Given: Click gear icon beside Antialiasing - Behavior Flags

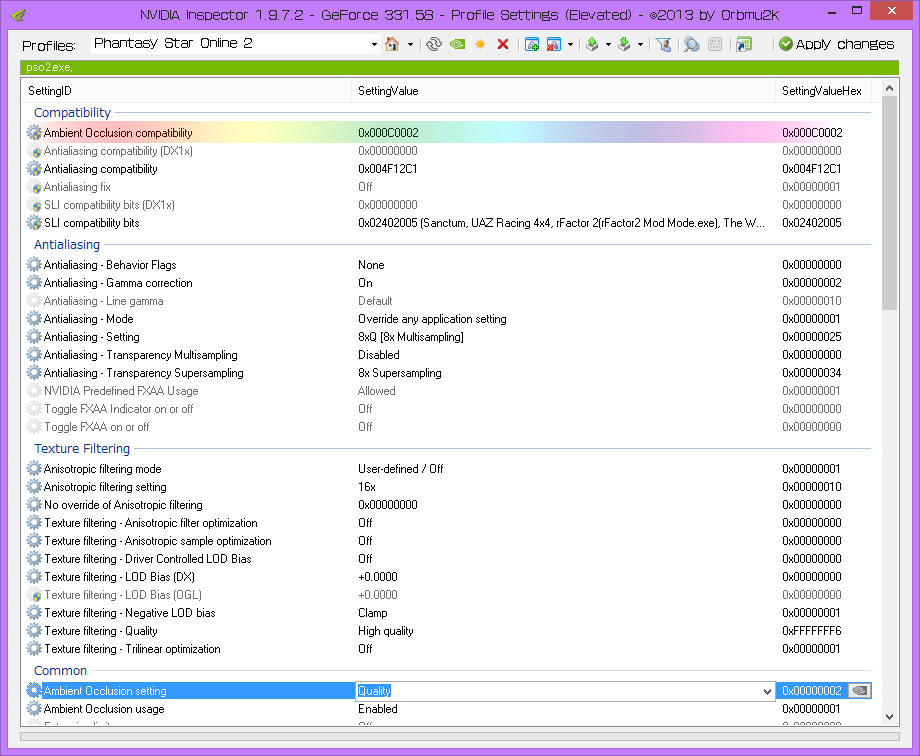Looking at the screenshot, I should [34, 265].
